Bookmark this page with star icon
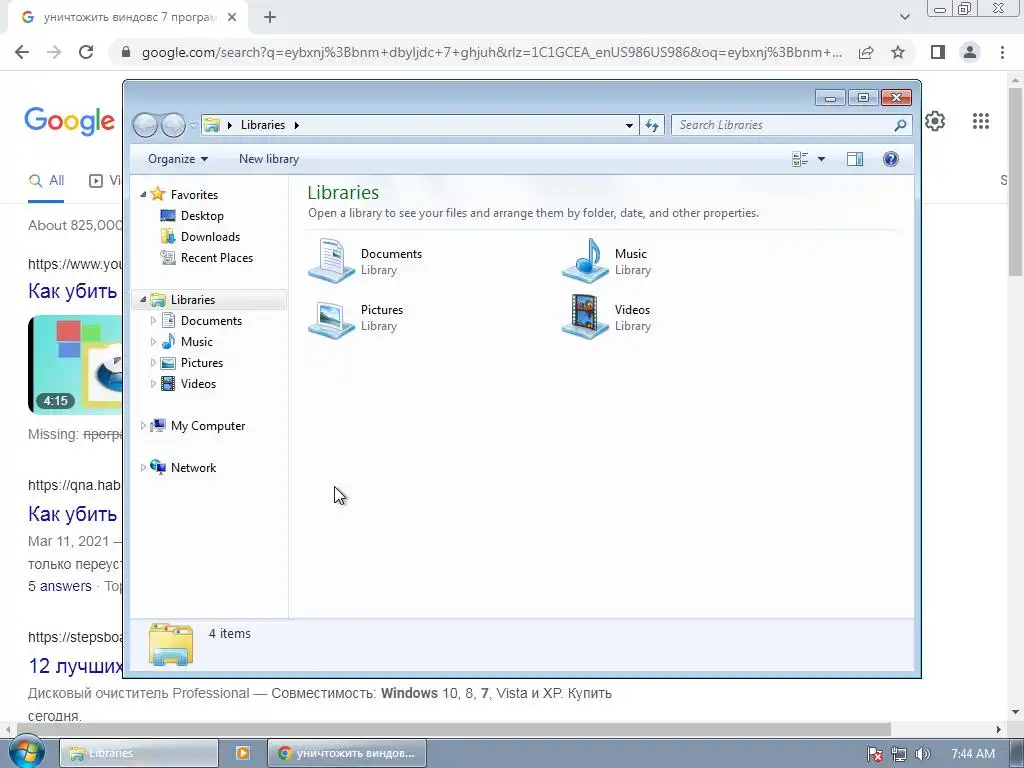 pyautogui.click(x=898, y=52)
